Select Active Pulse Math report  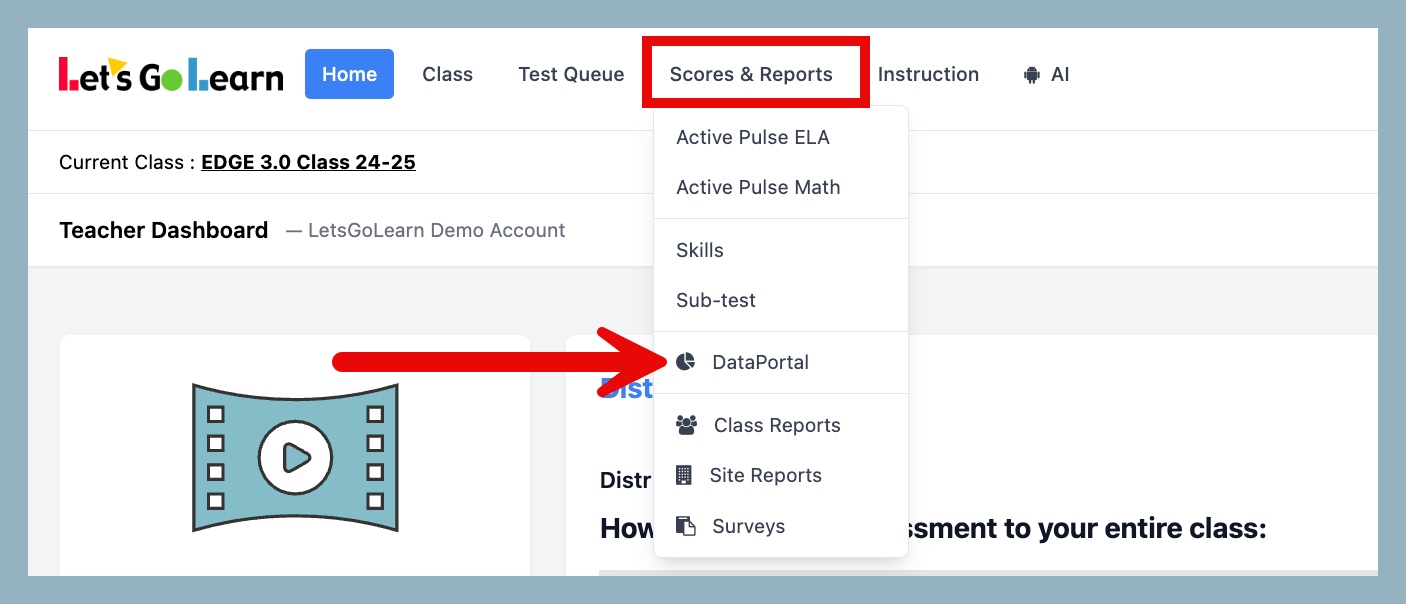758,187
